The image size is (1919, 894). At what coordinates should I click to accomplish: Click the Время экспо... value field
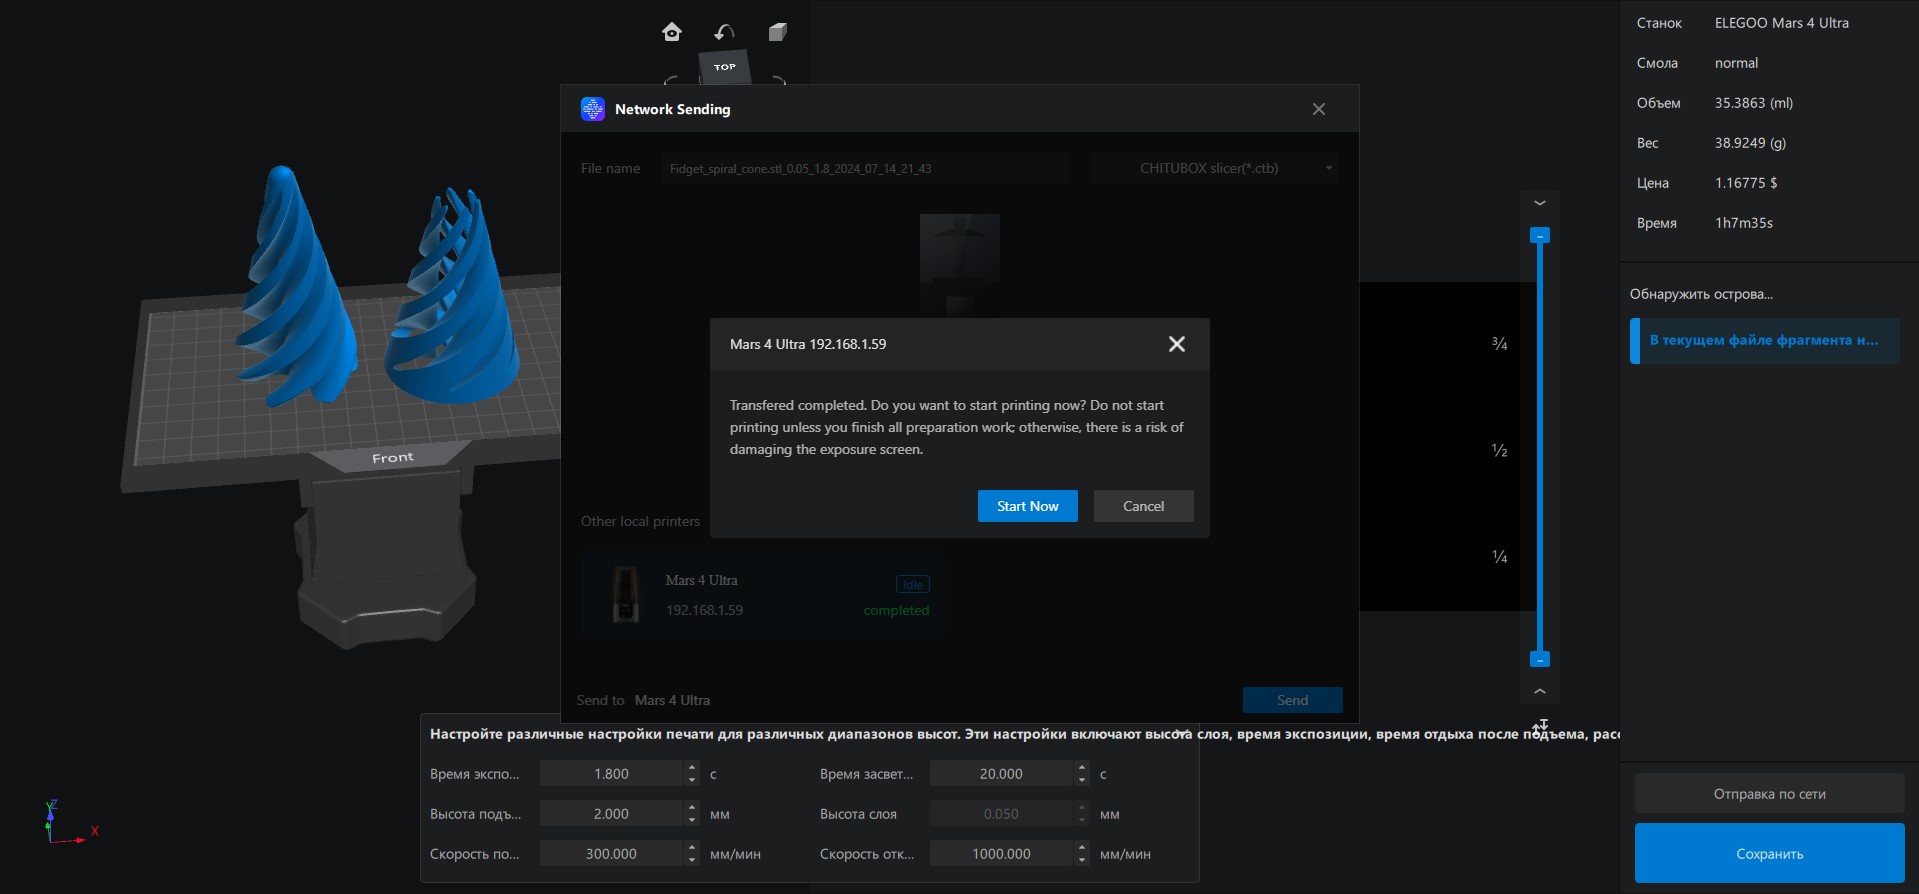coord(611,774)
